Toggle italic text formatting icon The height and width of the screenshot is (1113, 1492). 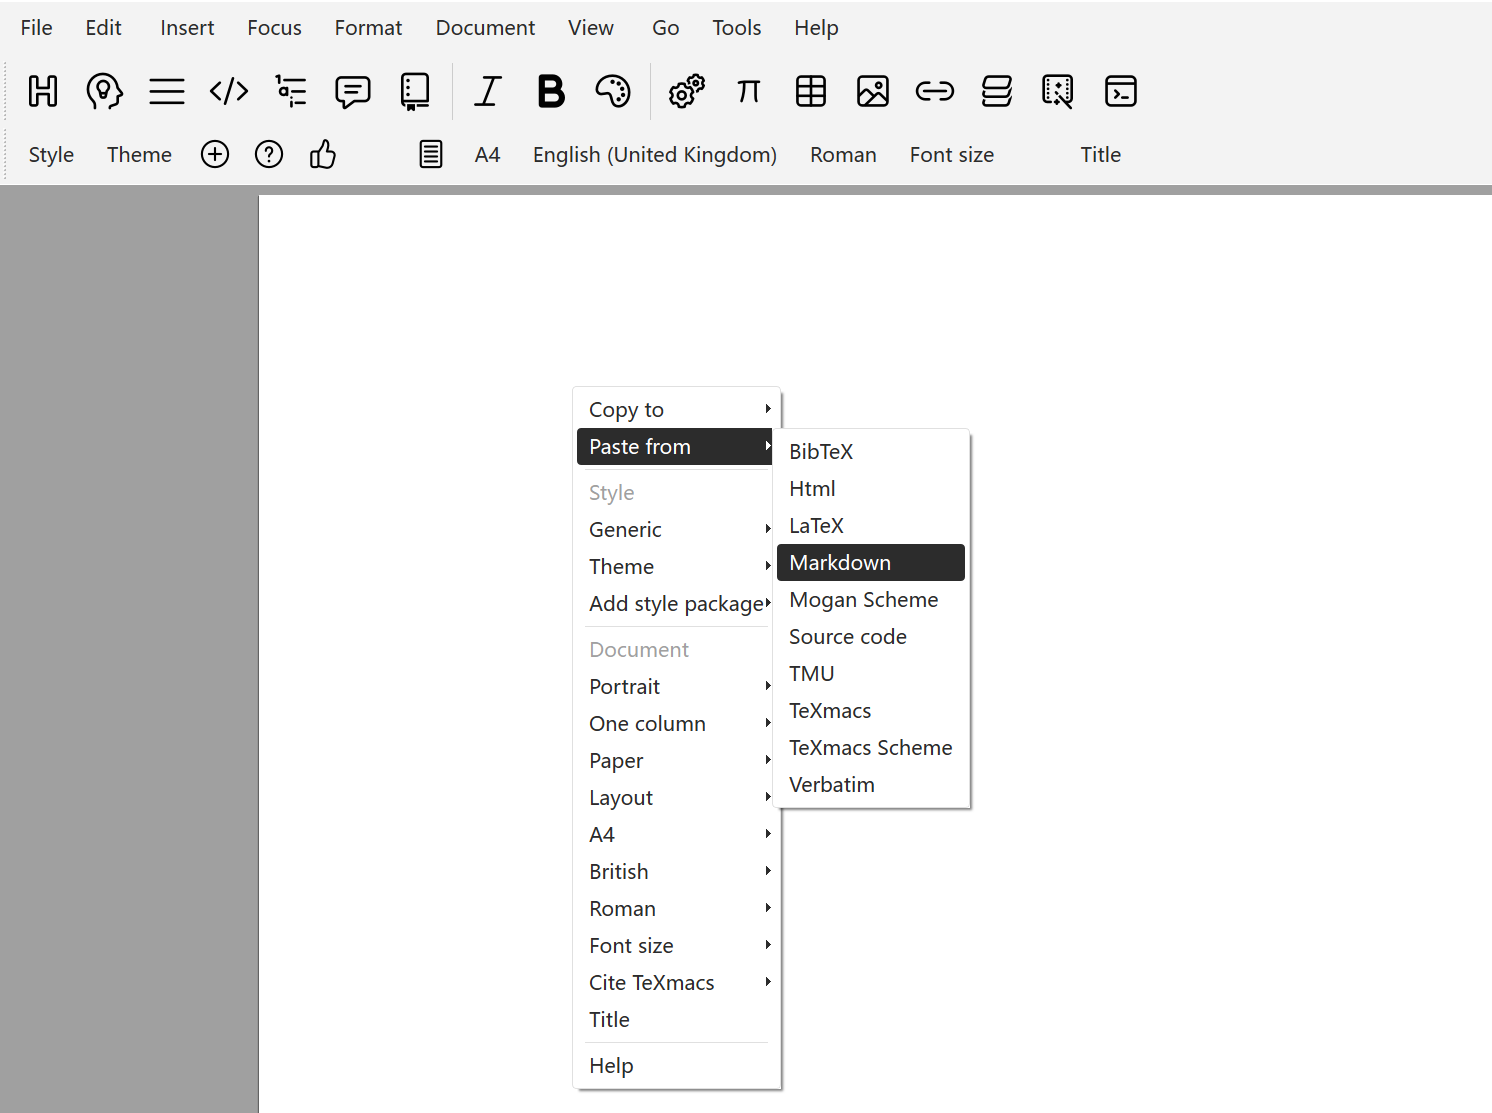[488, 91]
